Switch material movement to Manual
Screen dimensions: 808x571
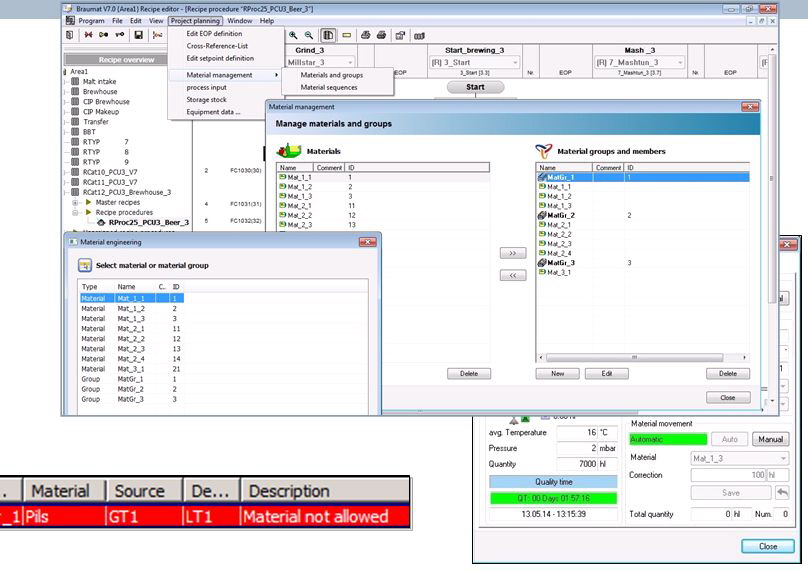pos(769,439)
